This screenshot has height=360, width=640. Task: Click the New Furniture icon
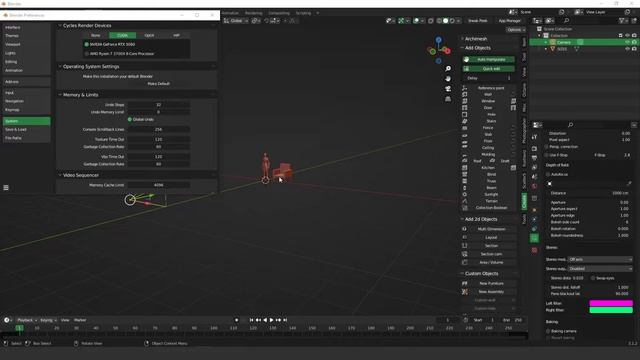(x=464, y=283)
